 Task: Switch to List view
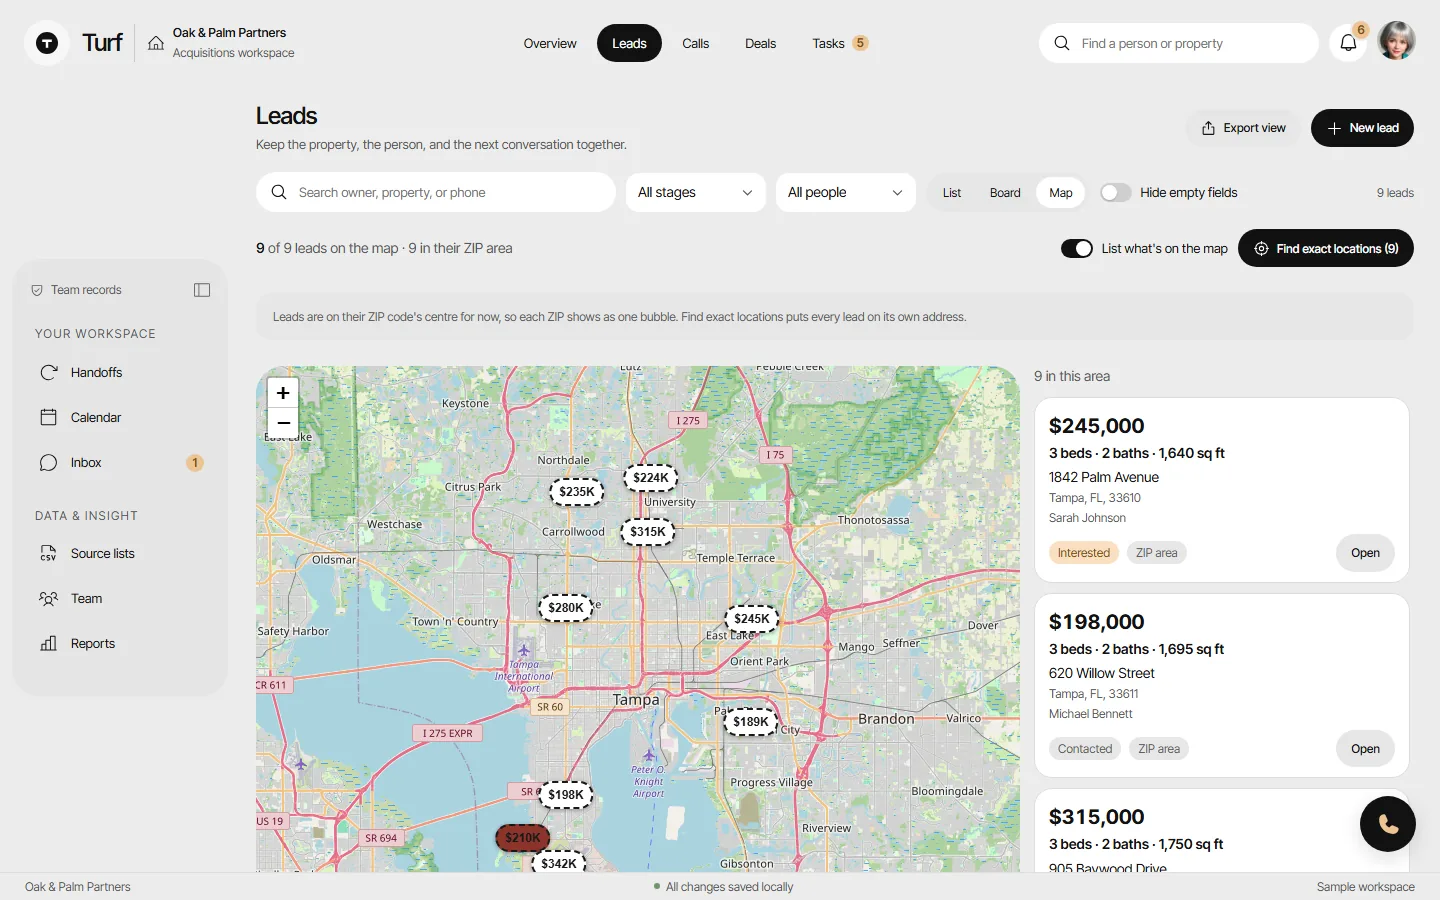[952, 193]
